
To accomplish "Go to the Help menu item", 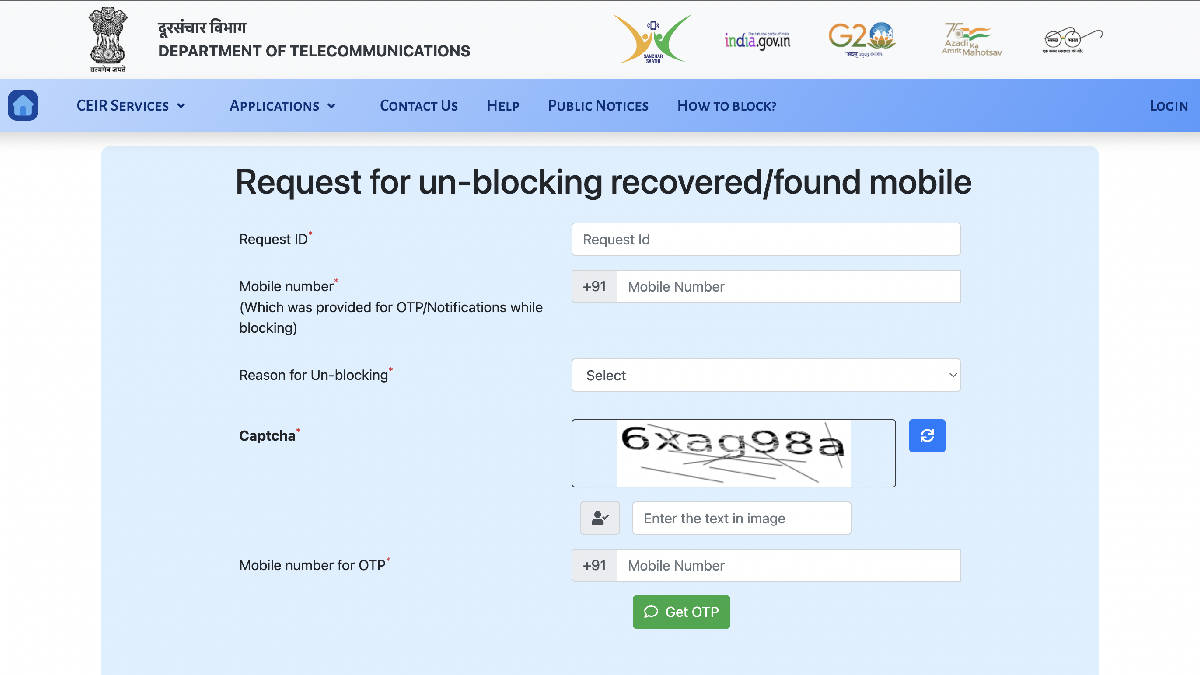I will (x=503, y=106).
